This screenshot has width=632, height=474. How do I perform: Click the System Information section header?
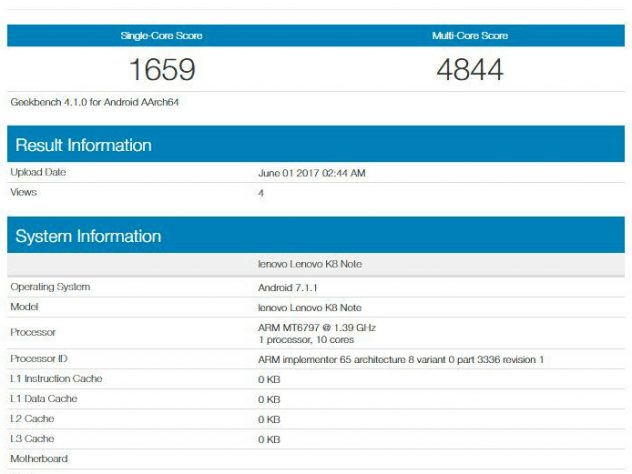coord(88,237)
